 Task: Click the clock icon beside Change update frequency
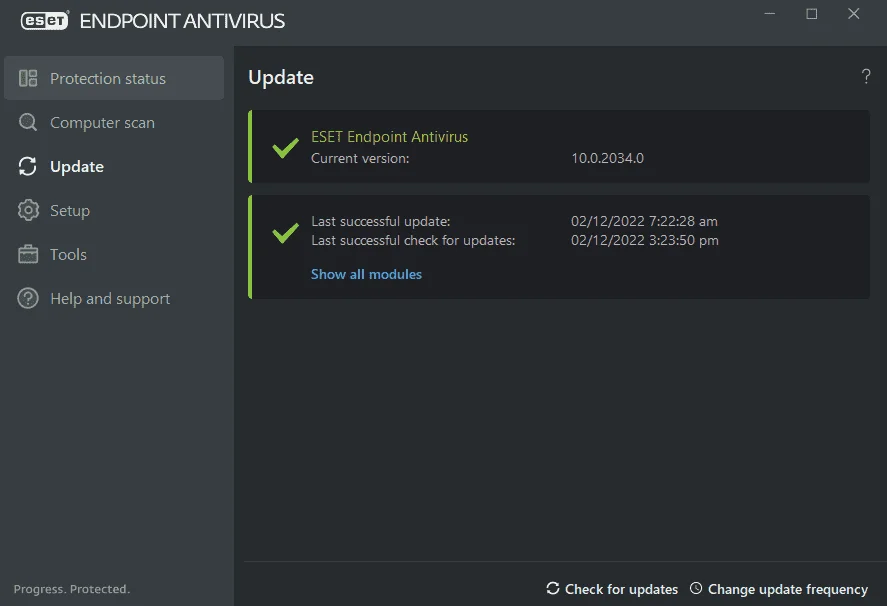coord(696,588)
